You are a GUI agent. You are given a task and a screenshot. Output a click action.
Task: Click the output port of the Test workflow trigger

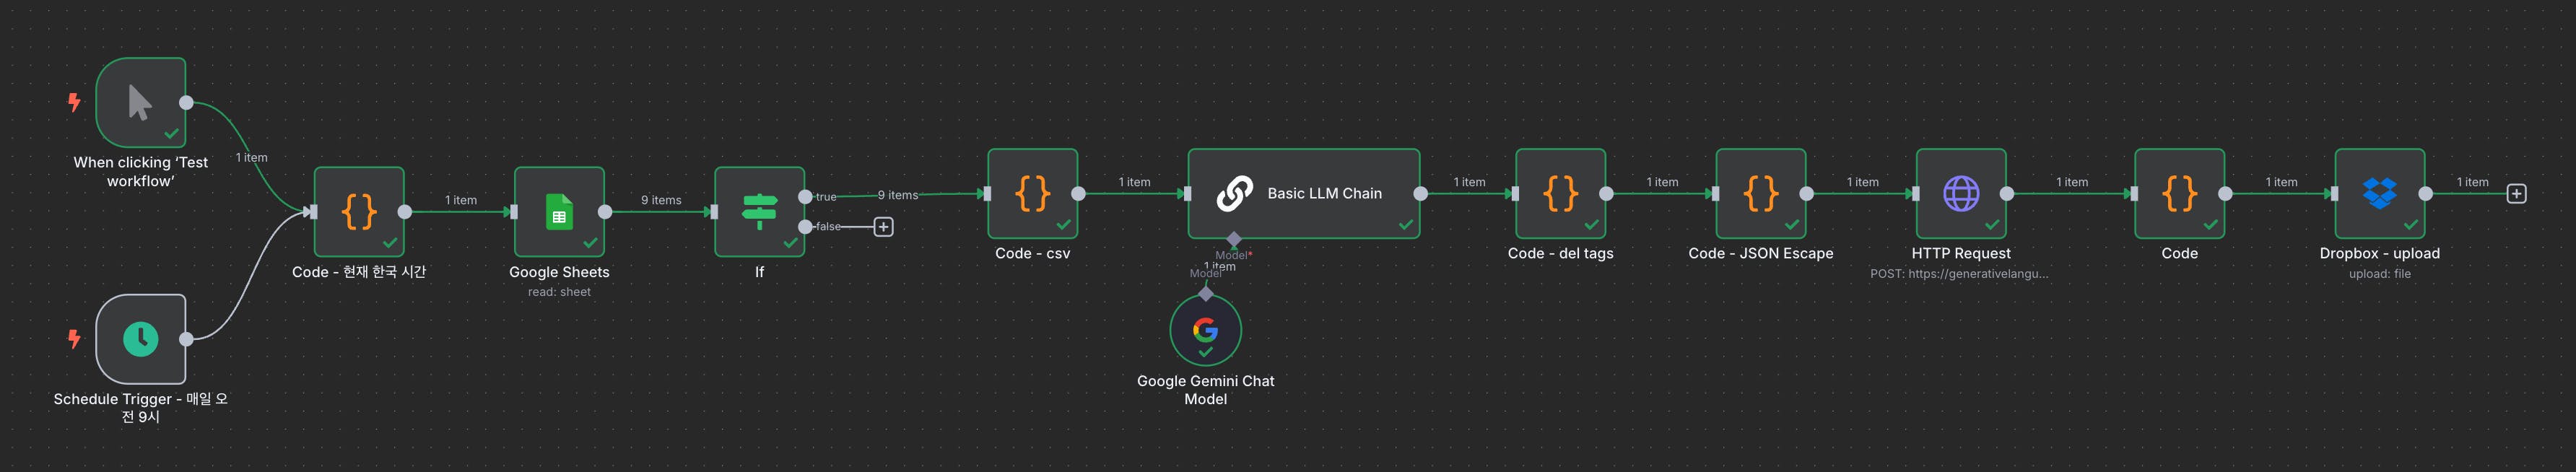186,103
